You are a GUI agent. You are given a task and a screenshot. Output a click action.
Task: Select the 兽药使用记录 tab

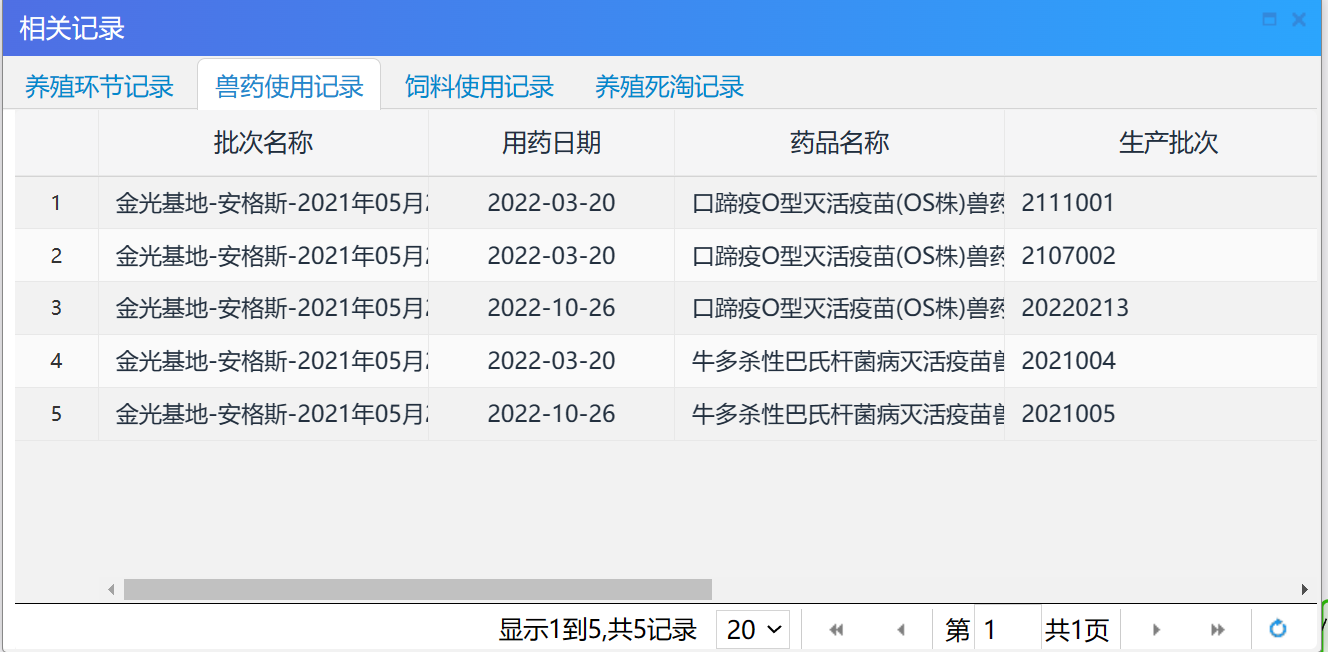point(289,87)
